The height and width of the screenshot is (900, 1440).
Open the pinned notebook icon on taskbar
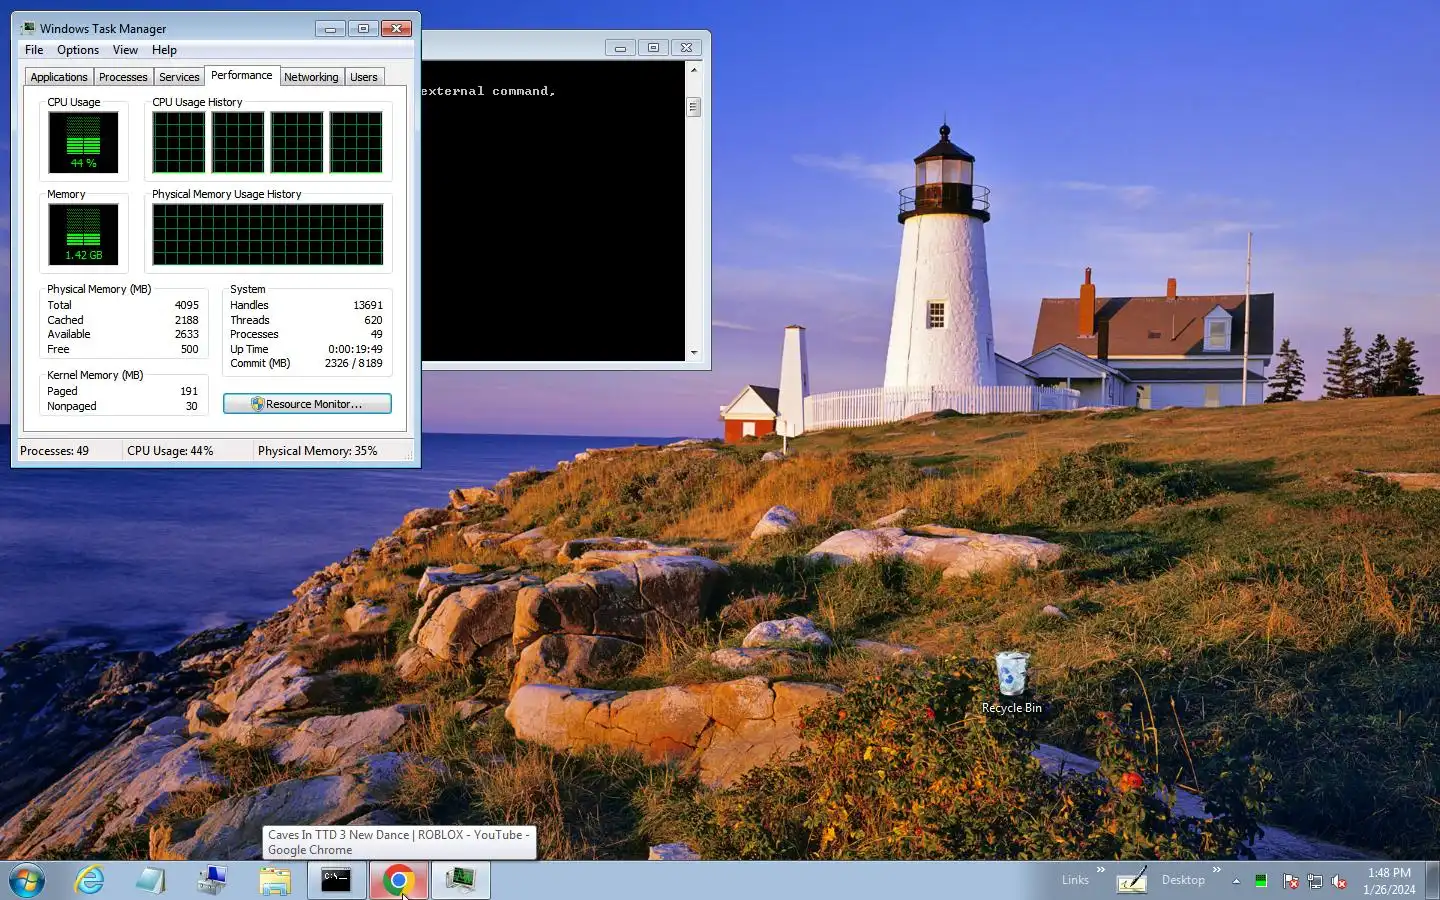[x=151, y=881]
